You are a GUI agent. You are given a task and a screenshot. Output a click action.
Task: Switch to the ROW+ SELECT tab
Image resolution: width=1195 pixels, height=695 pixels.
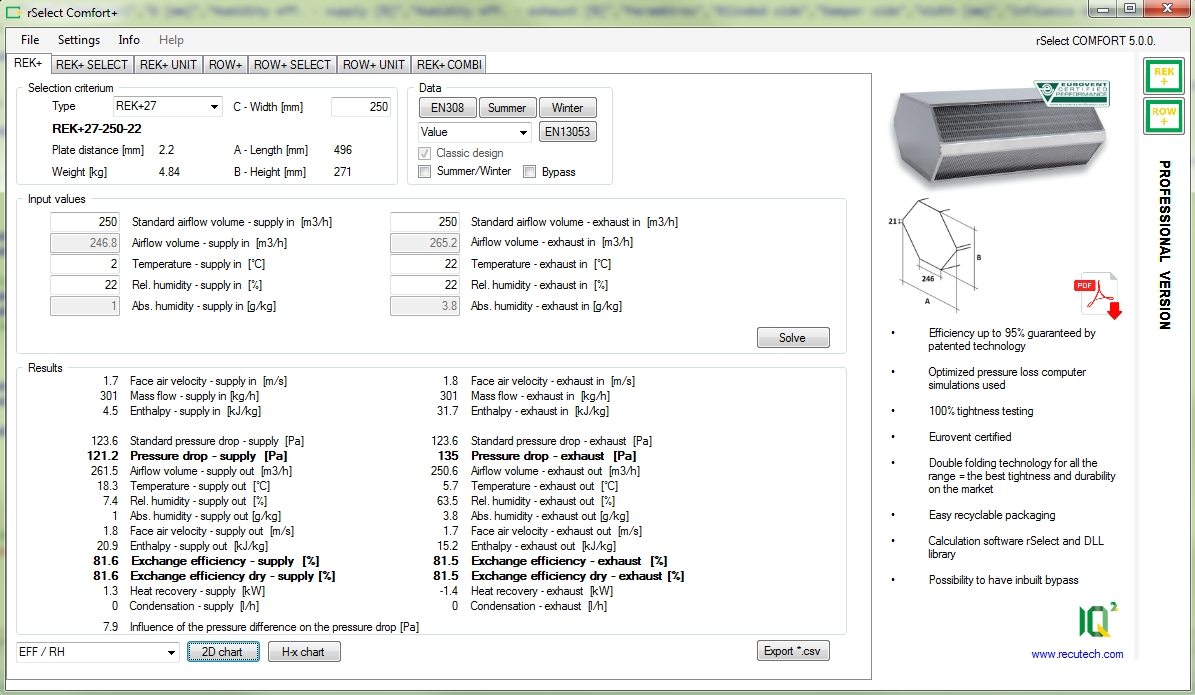(292, 65)
